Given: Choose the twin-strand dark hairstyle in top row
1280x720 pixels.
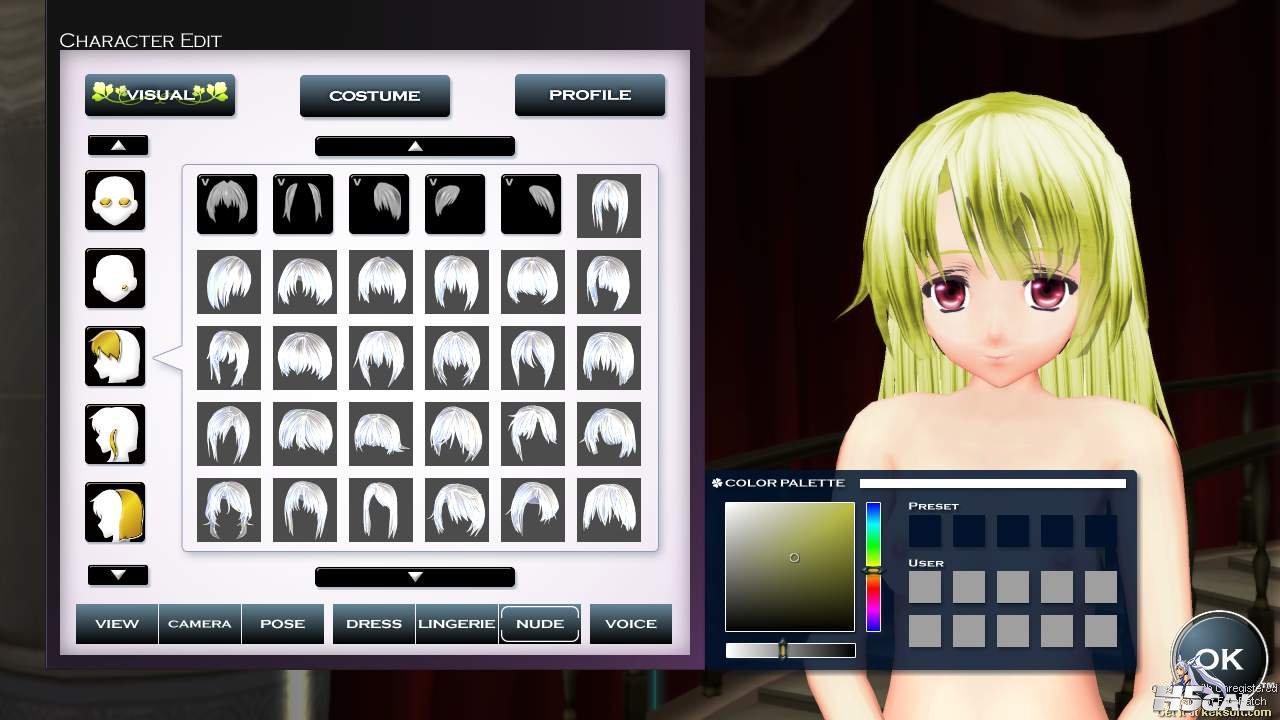Looking at the screenshot, I should click(303, 205).
